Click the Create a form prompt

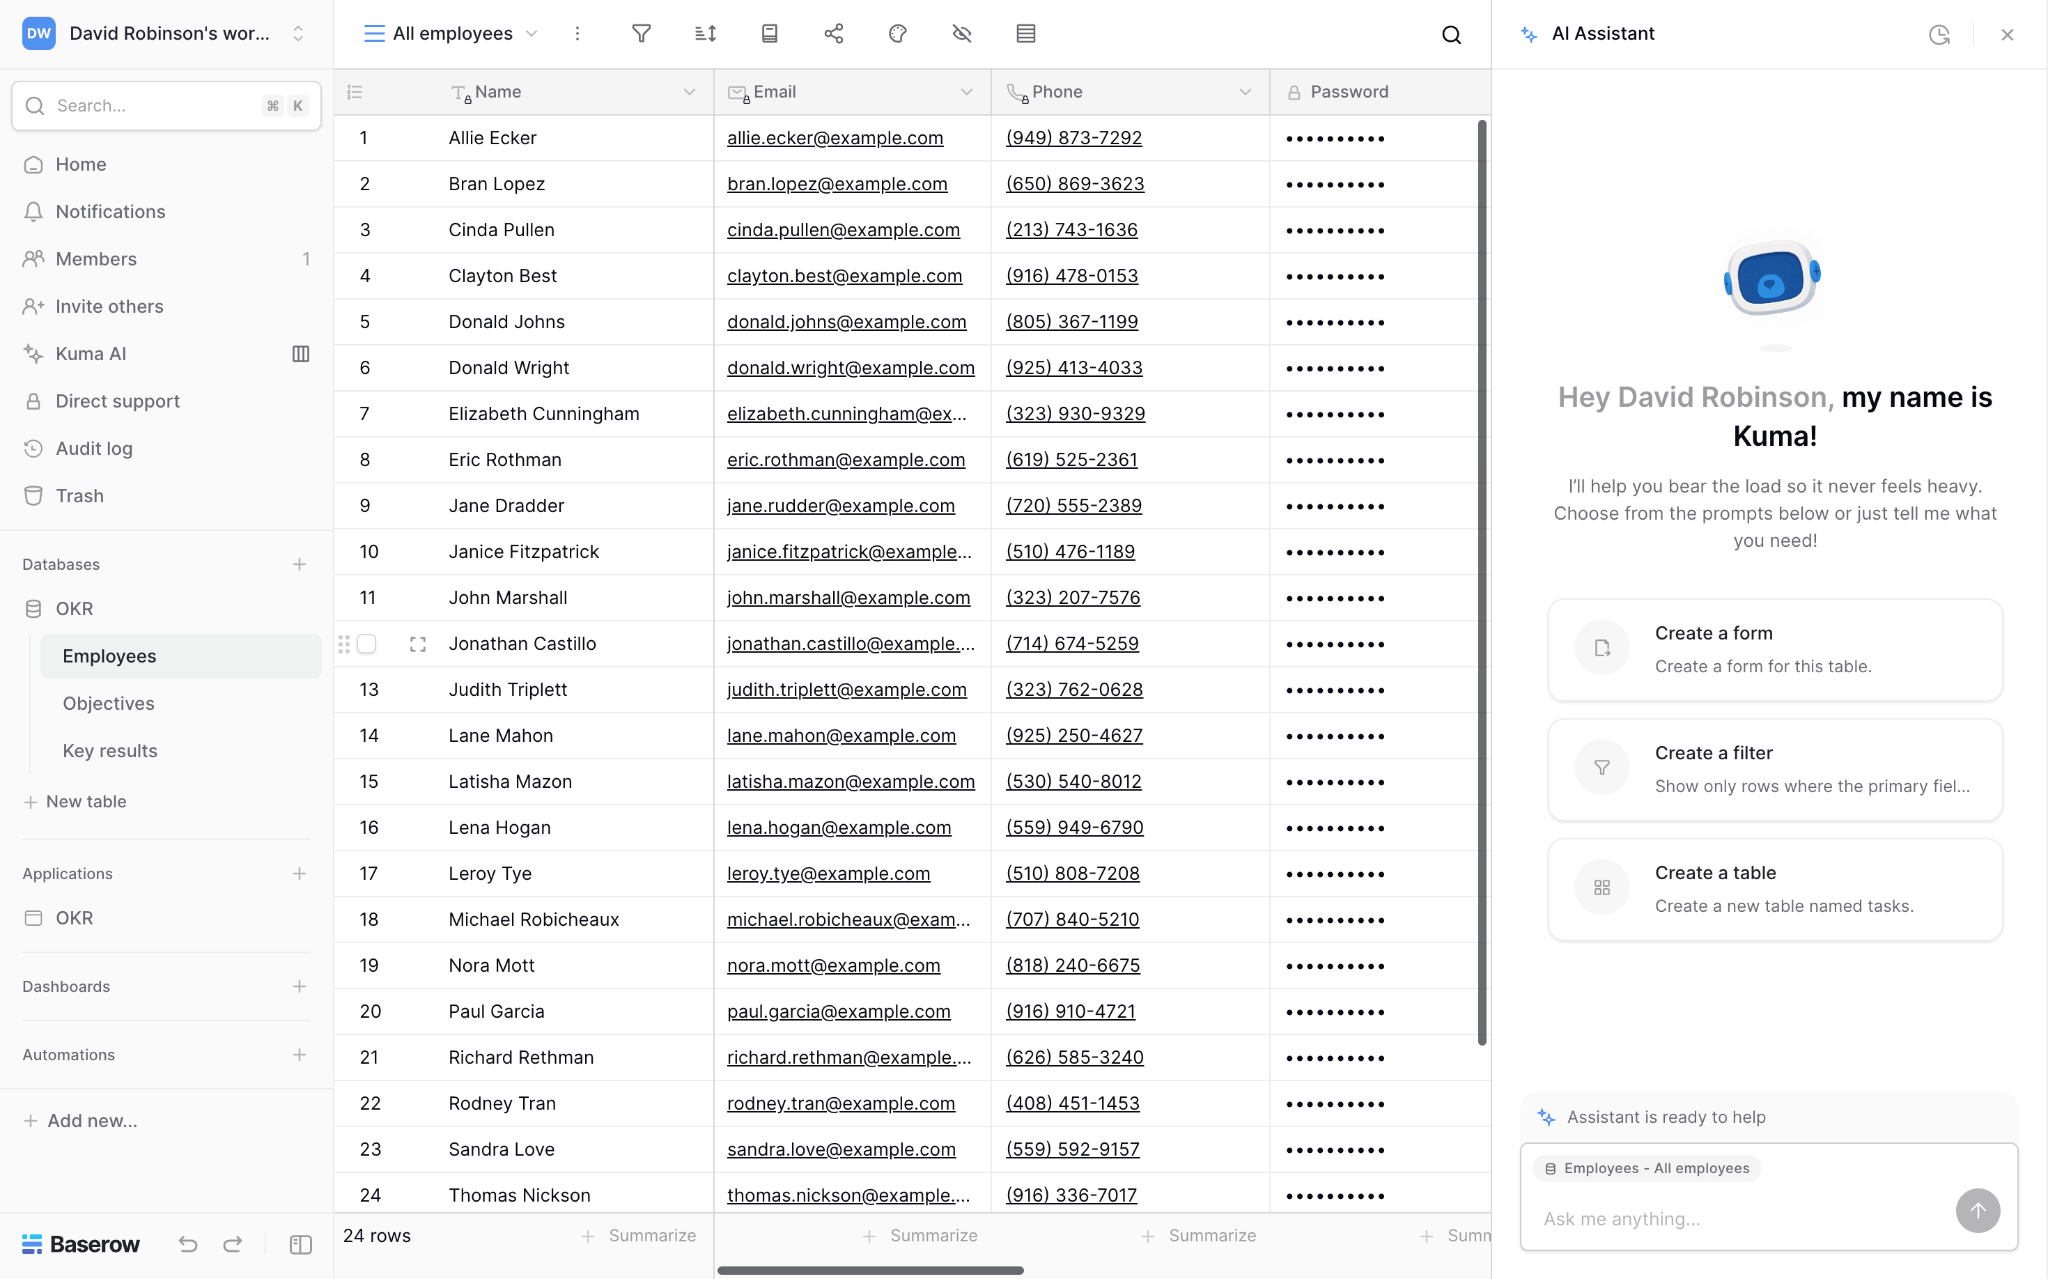pos(1775,649)
